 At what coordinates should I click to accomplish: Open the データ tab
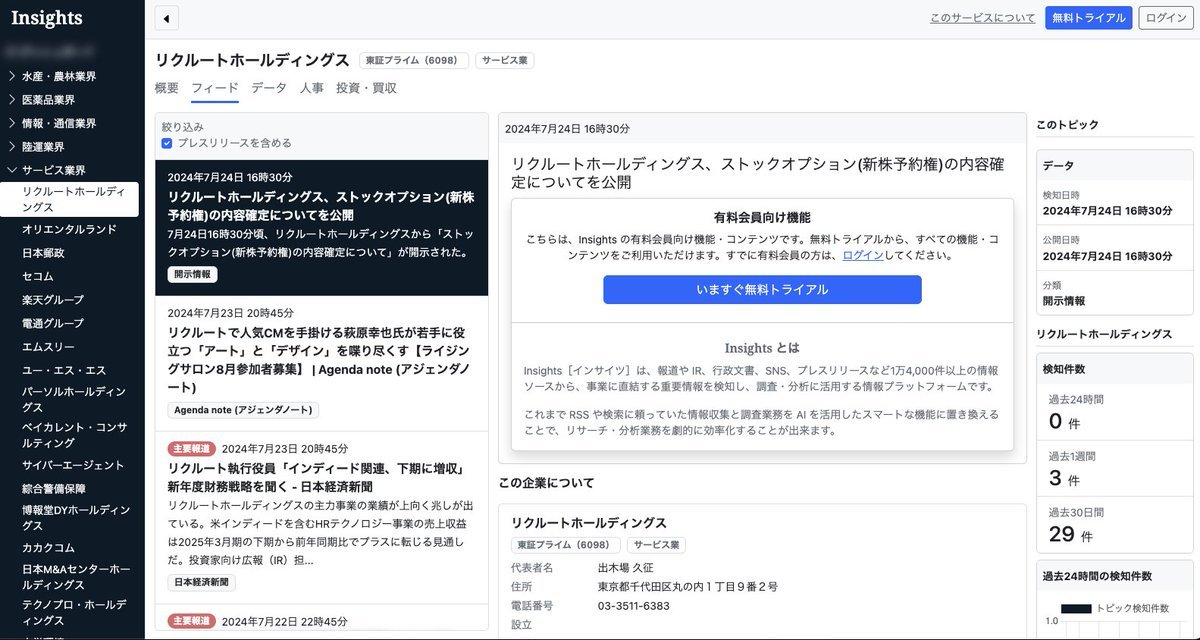coord(269,88)
